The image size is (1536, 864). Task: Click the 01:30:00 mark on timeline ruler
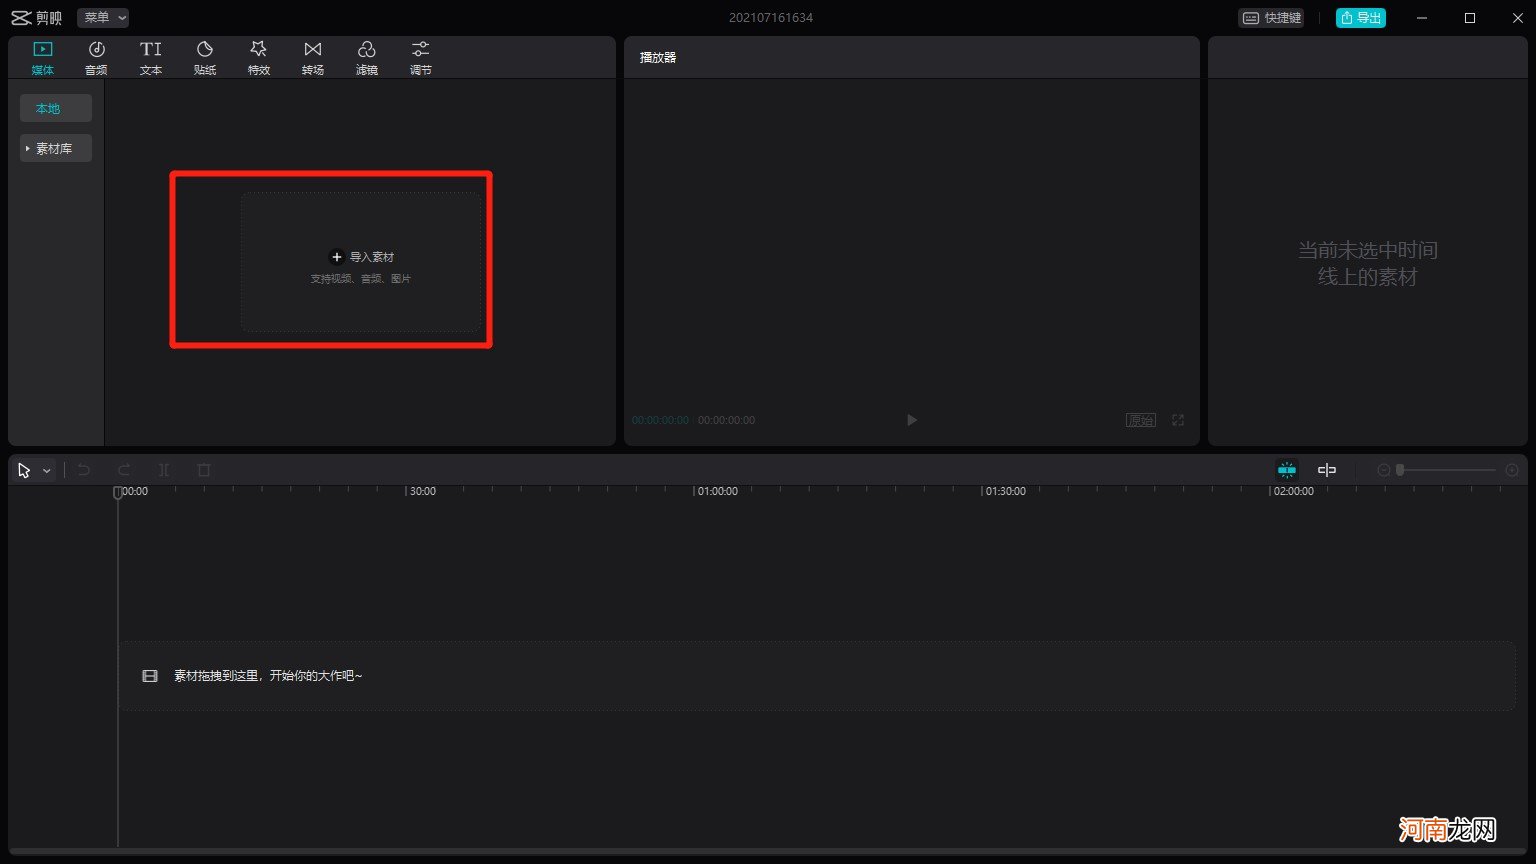(1006, 491)
